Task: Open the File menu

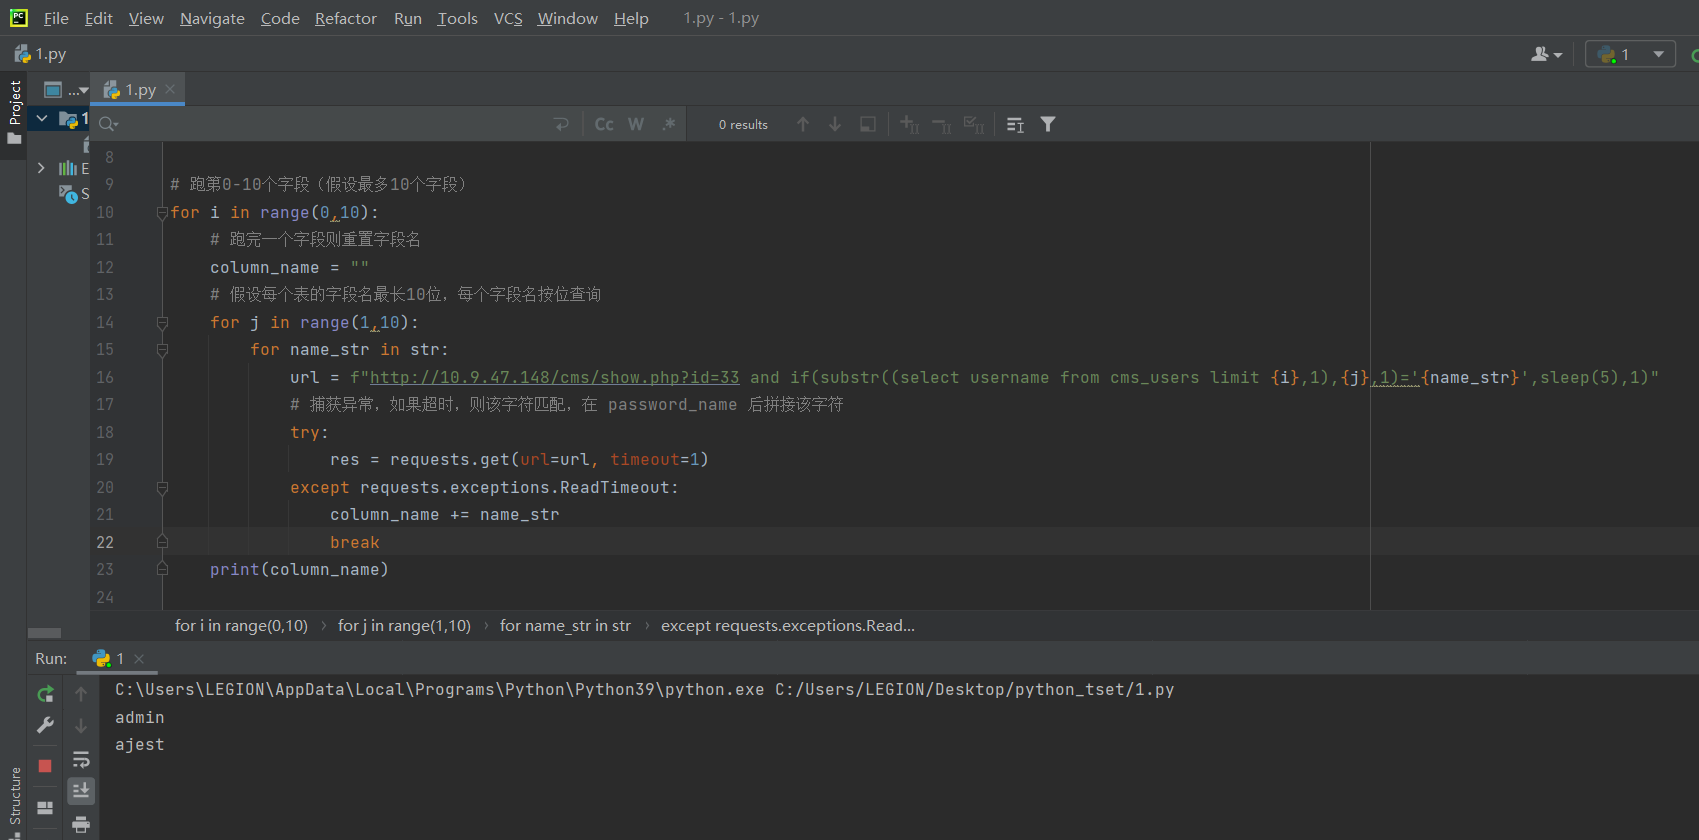Action: click(56, 18)
